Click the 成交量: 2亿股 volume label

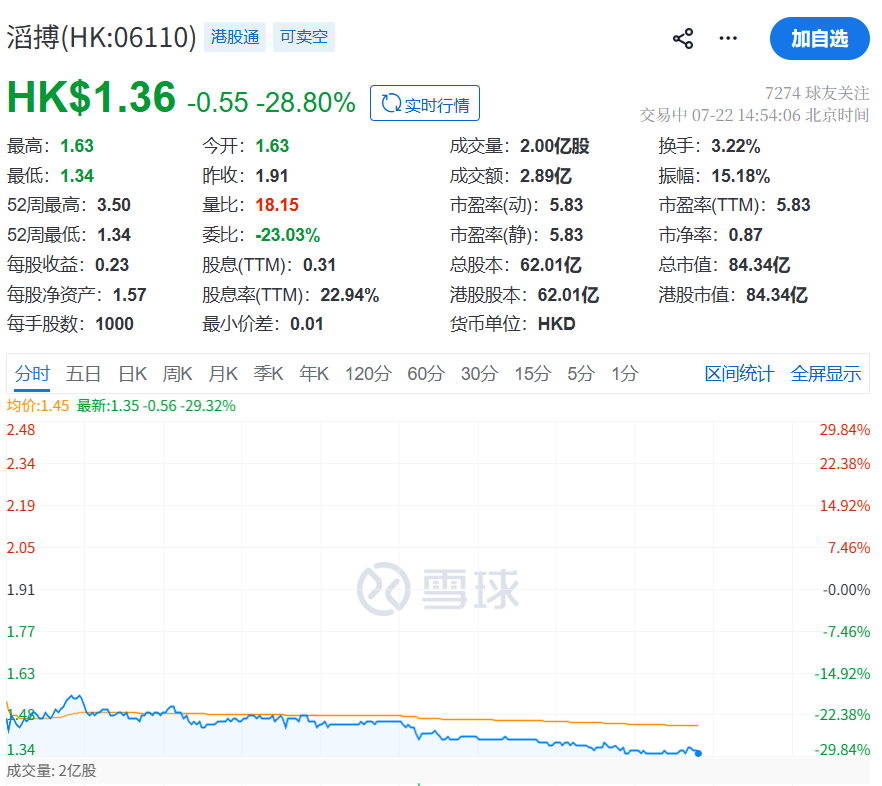51,771
